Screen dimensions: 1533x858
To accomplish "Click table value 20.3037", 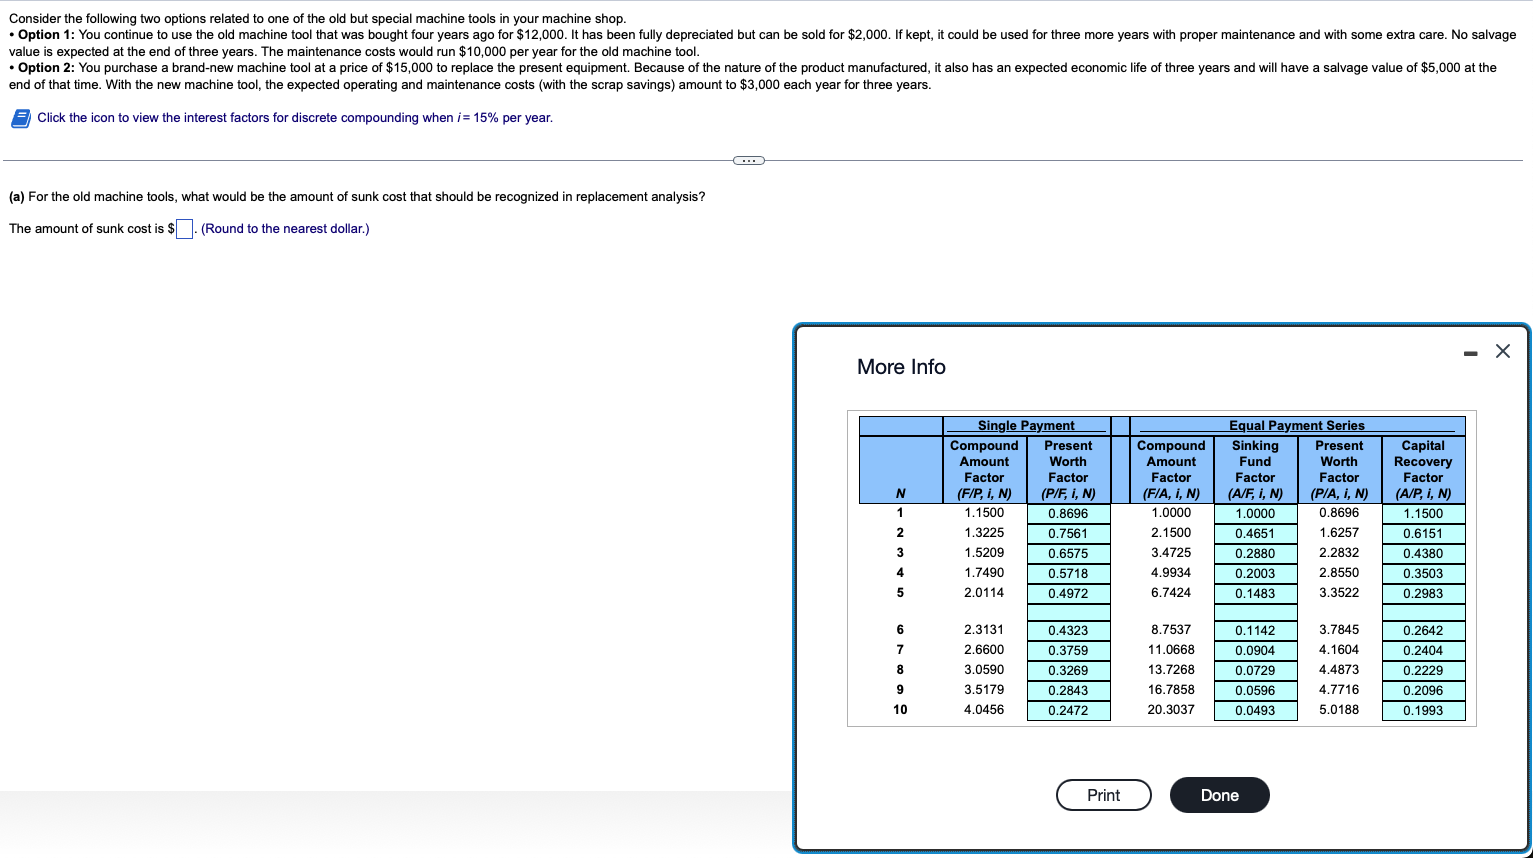I will (1171, 710).
